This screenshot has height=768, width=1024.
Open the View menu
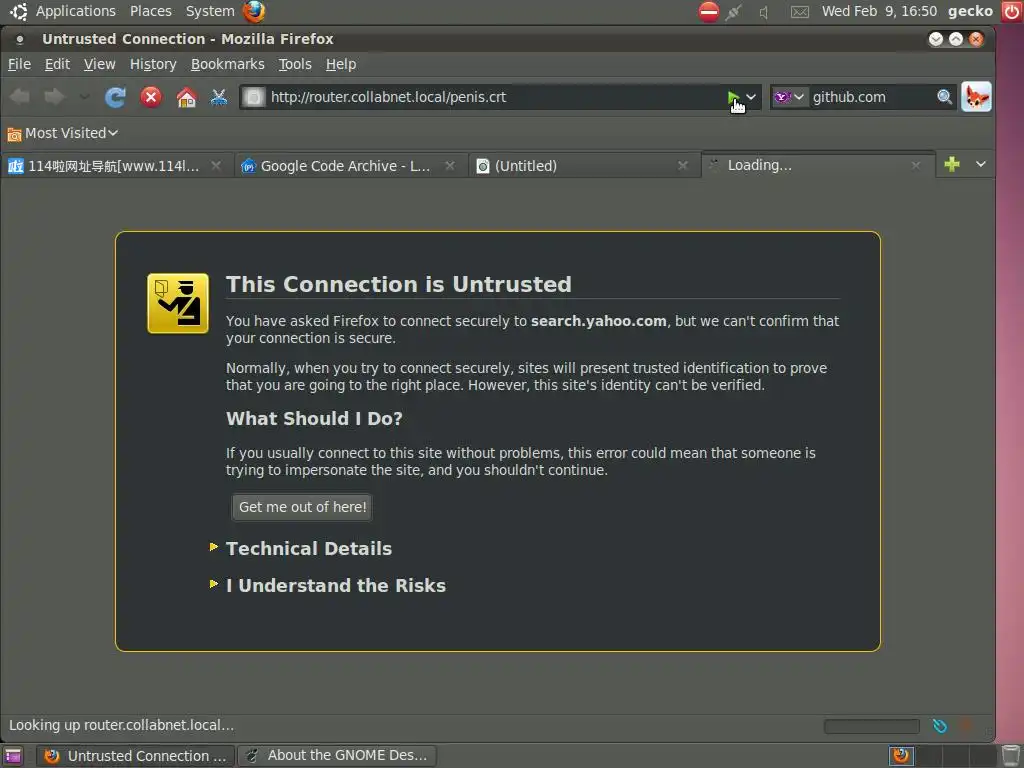(x=99, y=64)
